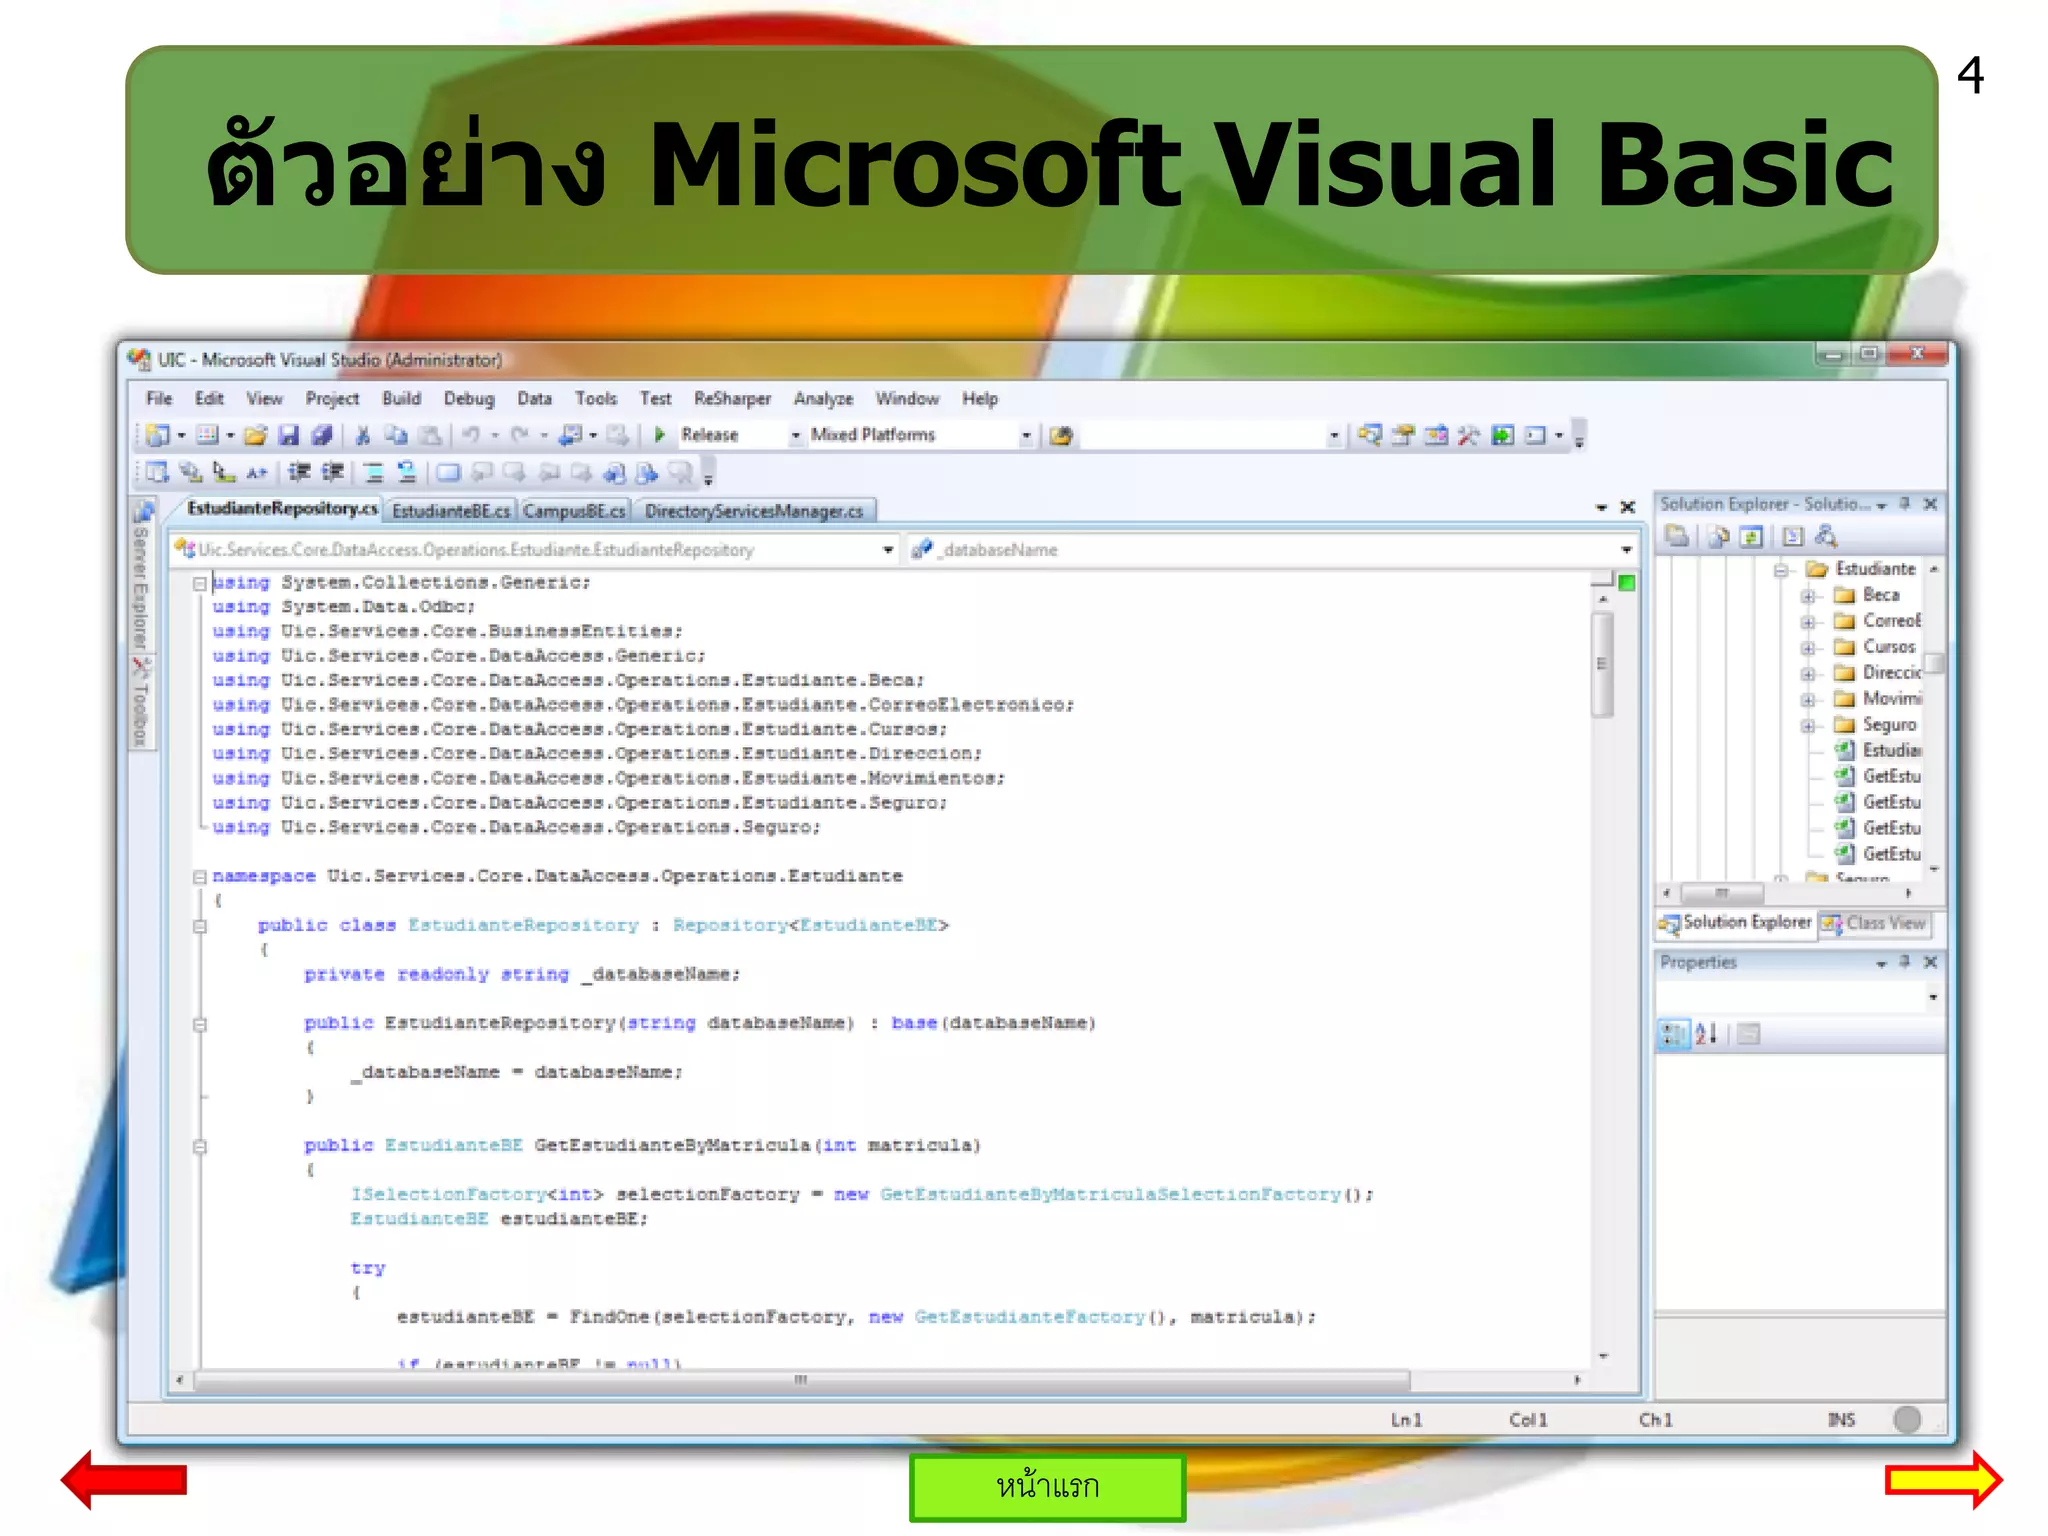Open the Server Explorer side tab

(x=141, y=577)
